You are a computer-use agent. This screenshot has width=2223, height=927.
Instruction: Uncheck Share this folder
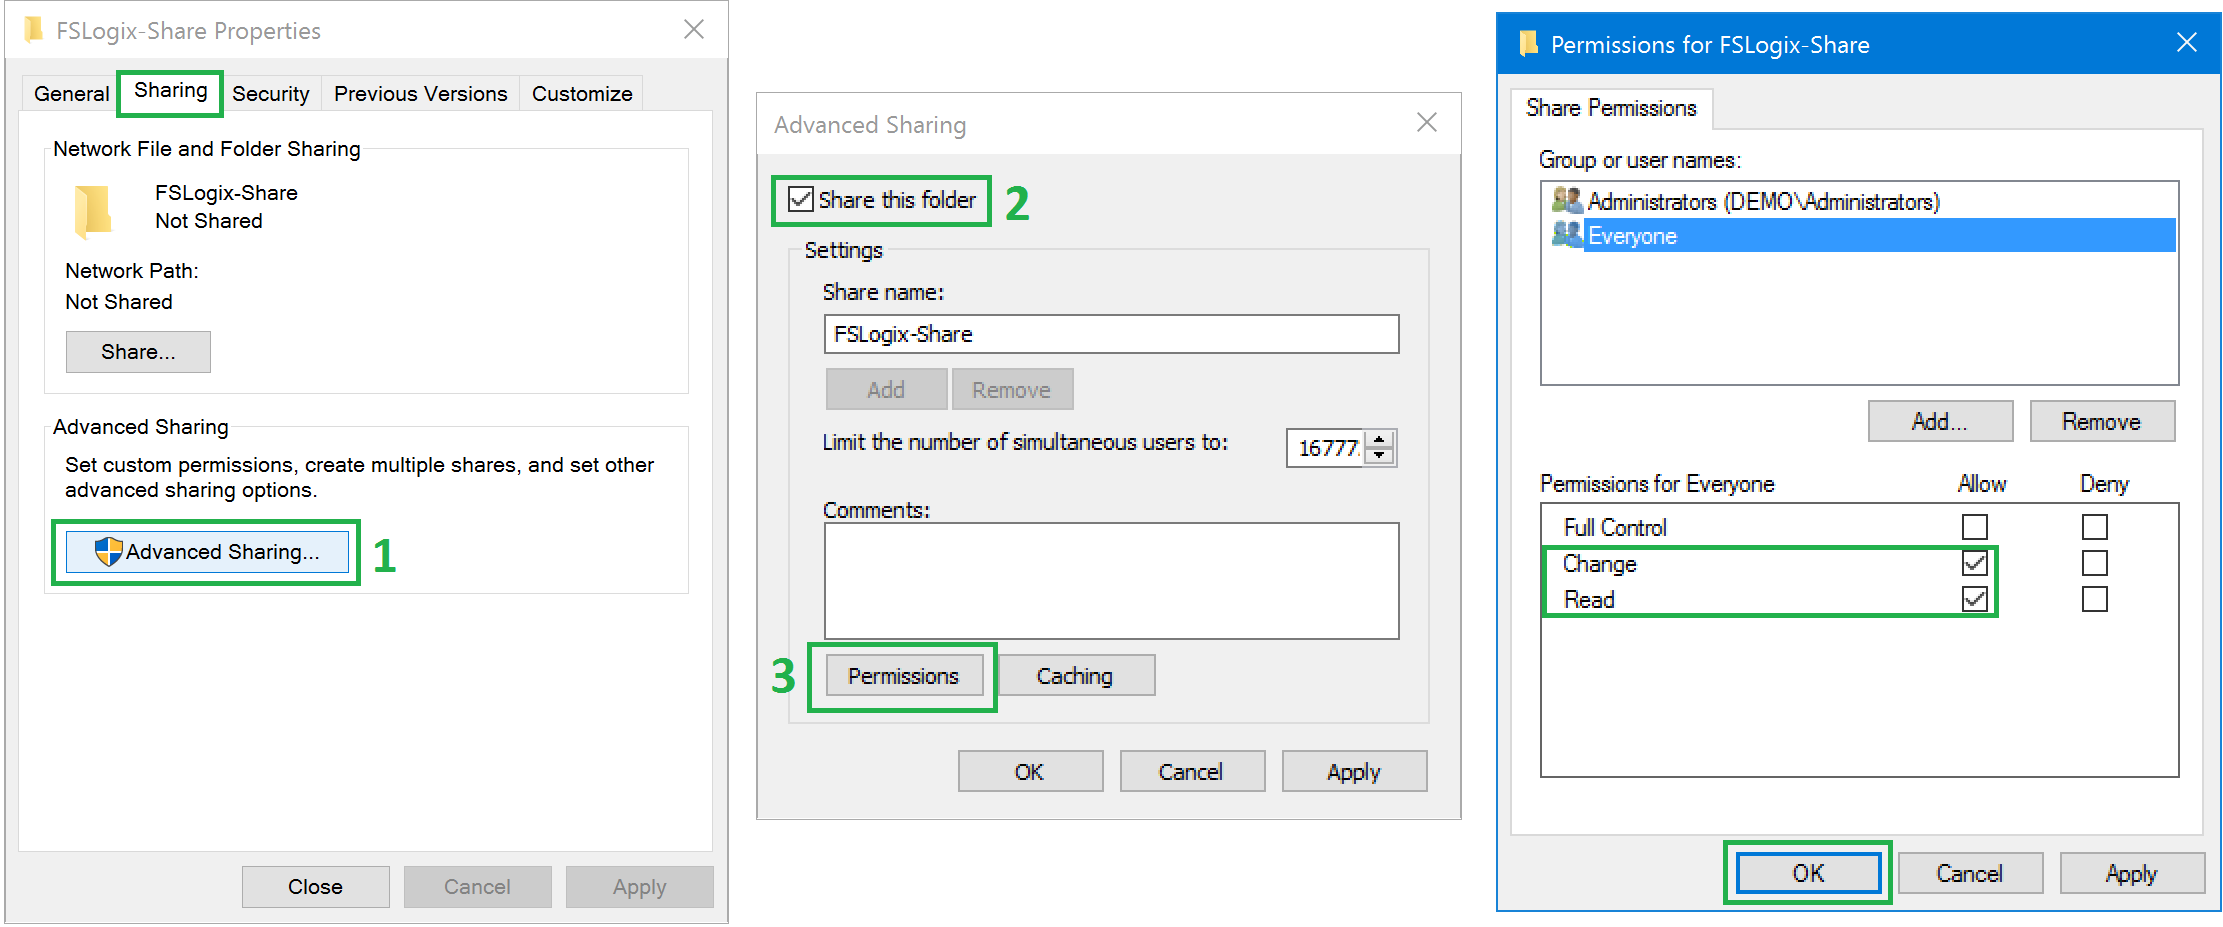[x=799, y=199]
